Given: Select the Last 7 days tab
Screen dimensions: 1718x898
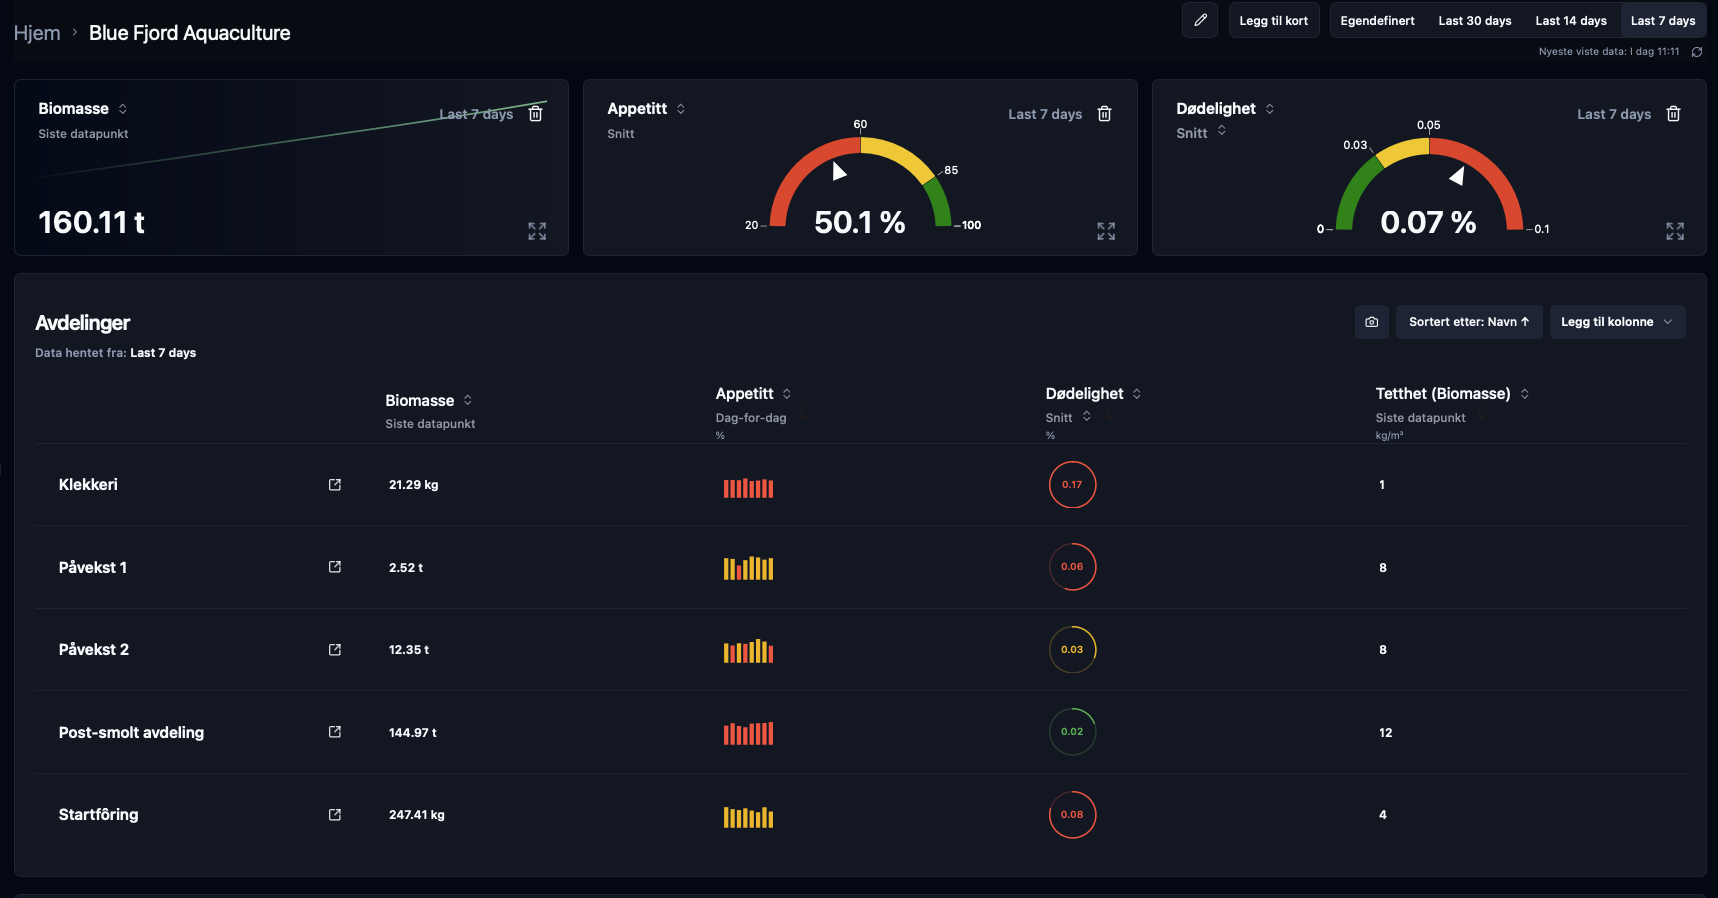Looking at the screenshot, I should (1663, 21).
